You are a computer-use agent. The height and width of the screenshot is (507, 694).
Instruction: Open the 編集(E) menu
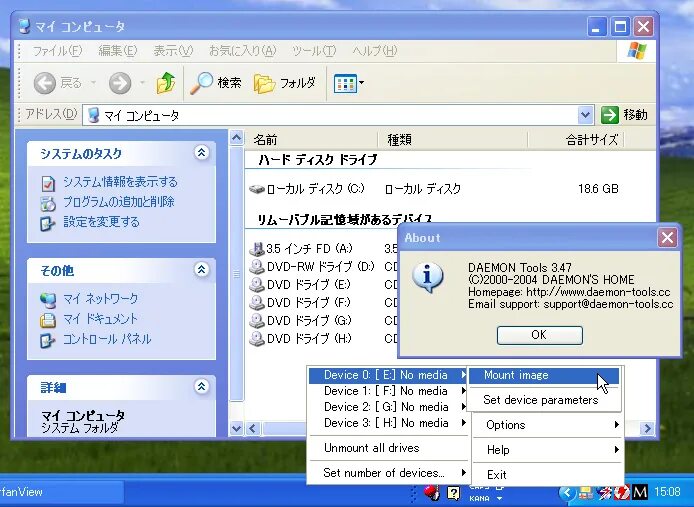coord(118,51)
